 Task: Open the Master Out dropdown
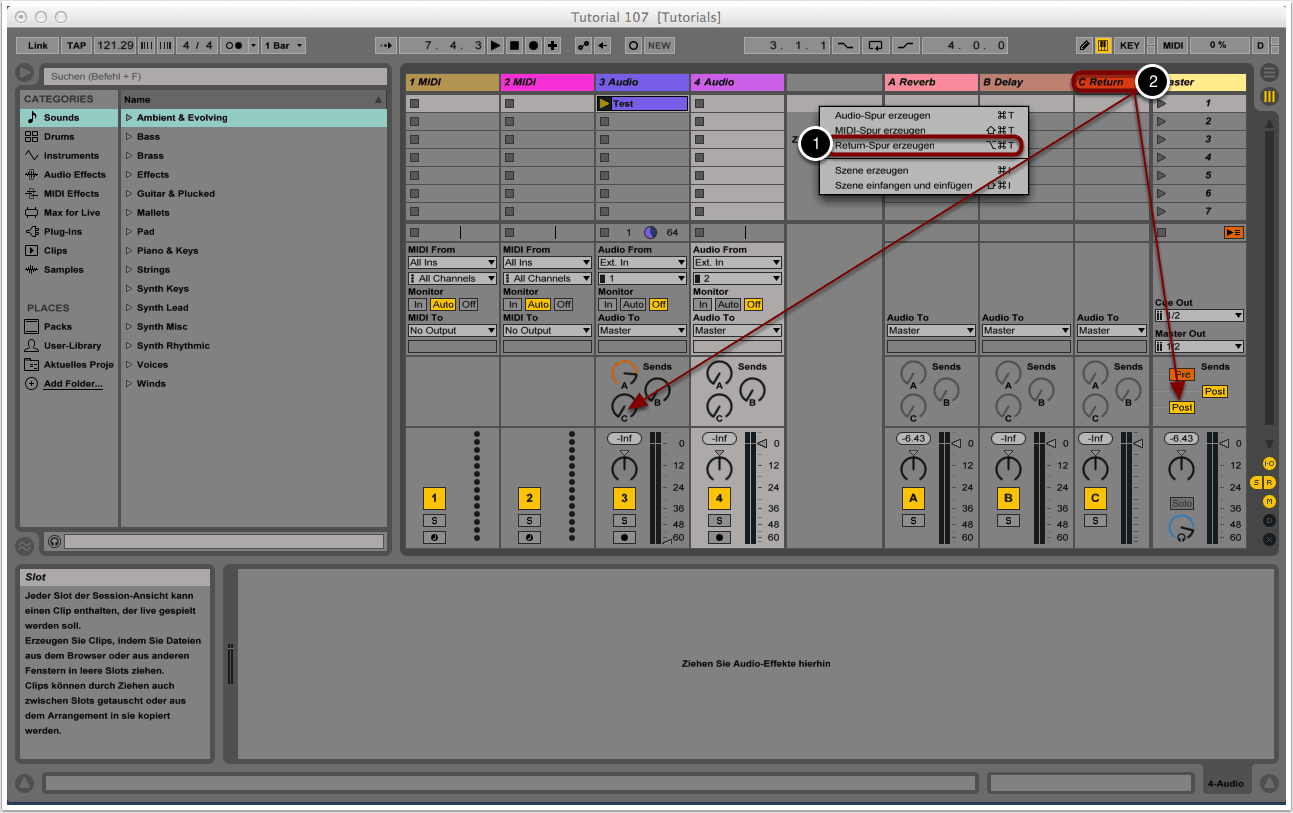click(1198, 346)
